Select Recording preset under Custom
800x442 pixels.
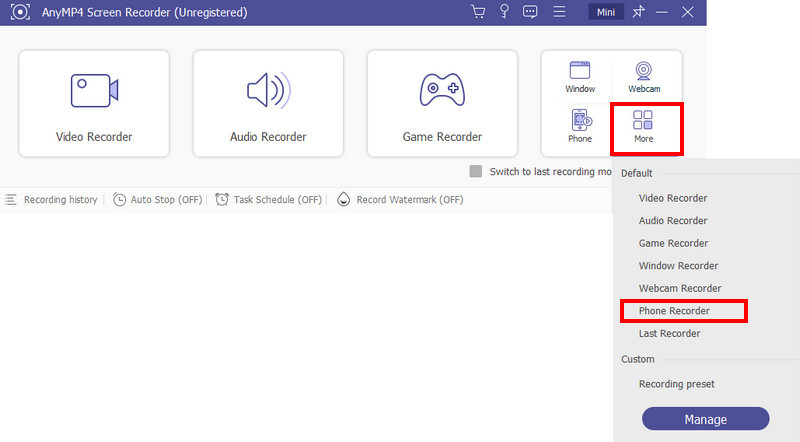pyautogui.click(x=677, y=384)
